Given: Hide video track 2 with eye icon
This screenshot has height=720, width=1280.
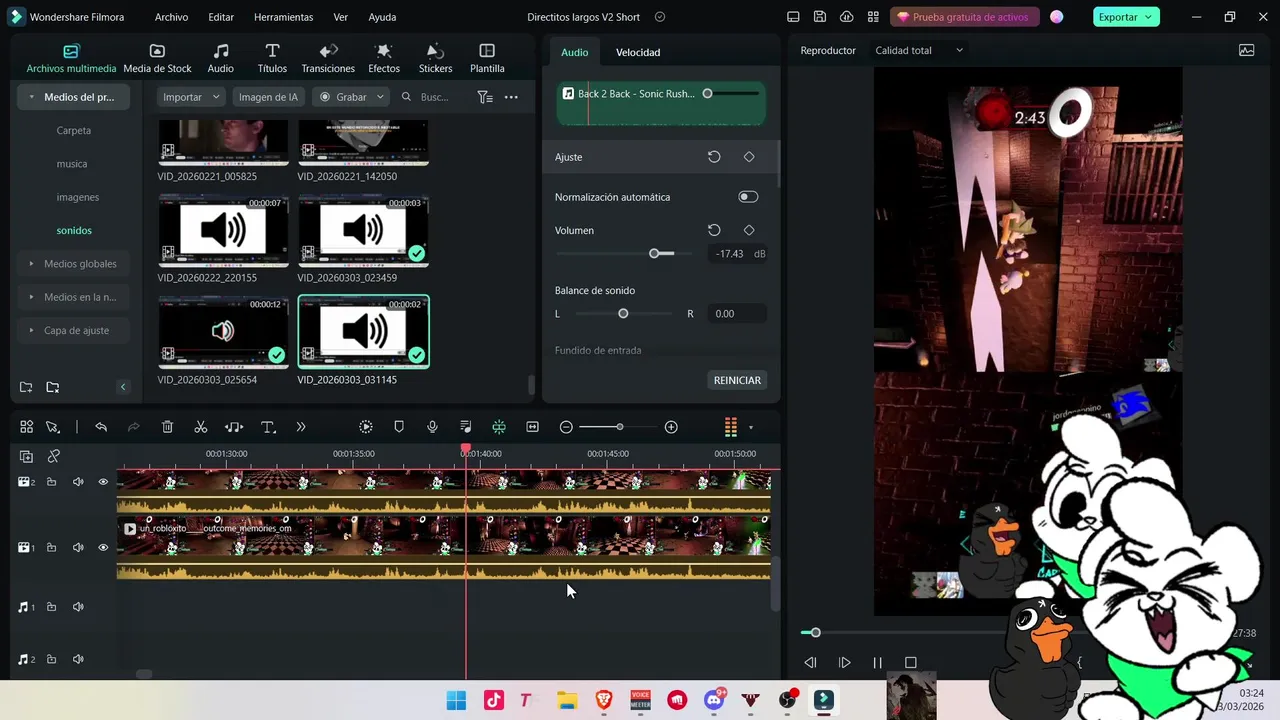Looking at the screenshot, I should (x=103, y=482).
